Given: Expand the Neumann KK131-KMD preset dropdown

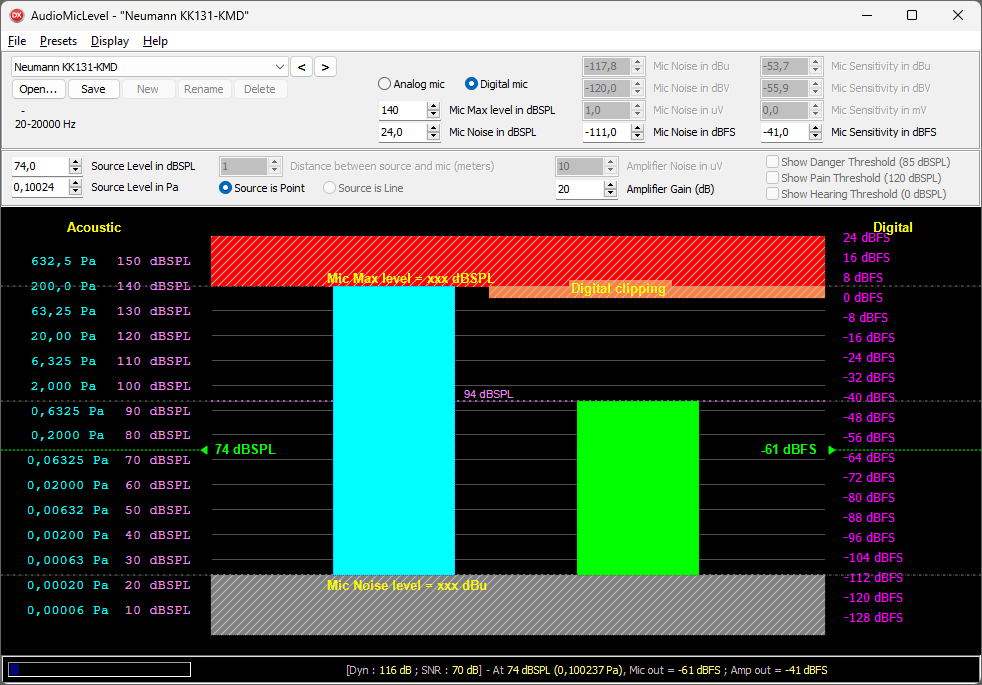Looking at the screenshot, I should click(x=279, y=67).
